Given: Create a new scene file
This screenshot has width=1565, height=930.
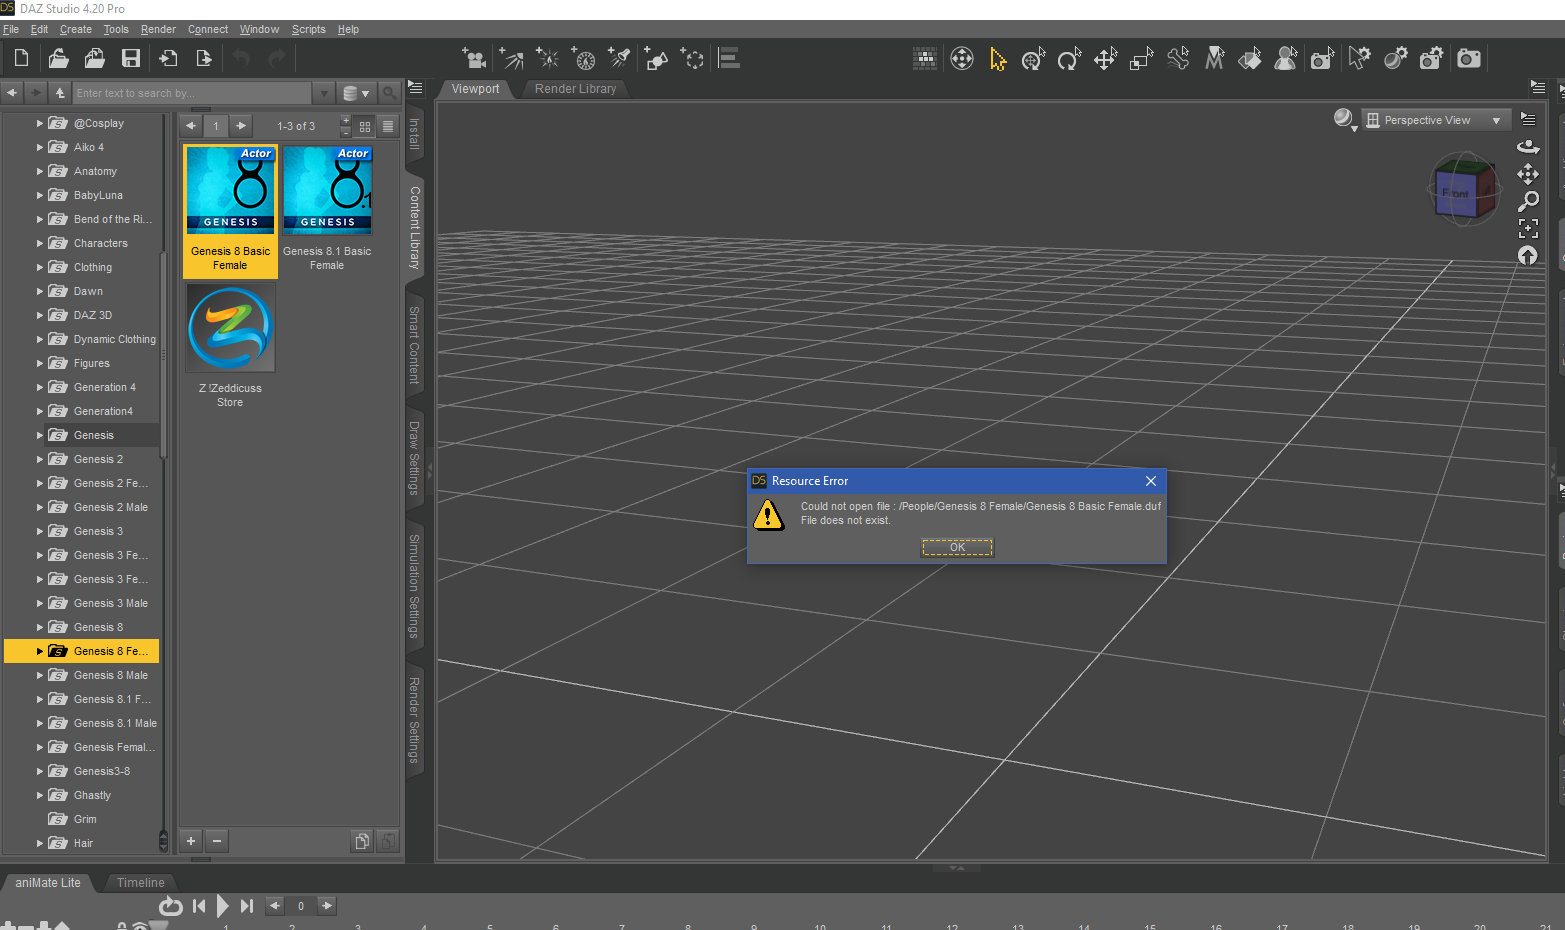Looking at the screenshot, I should (21, 58).
